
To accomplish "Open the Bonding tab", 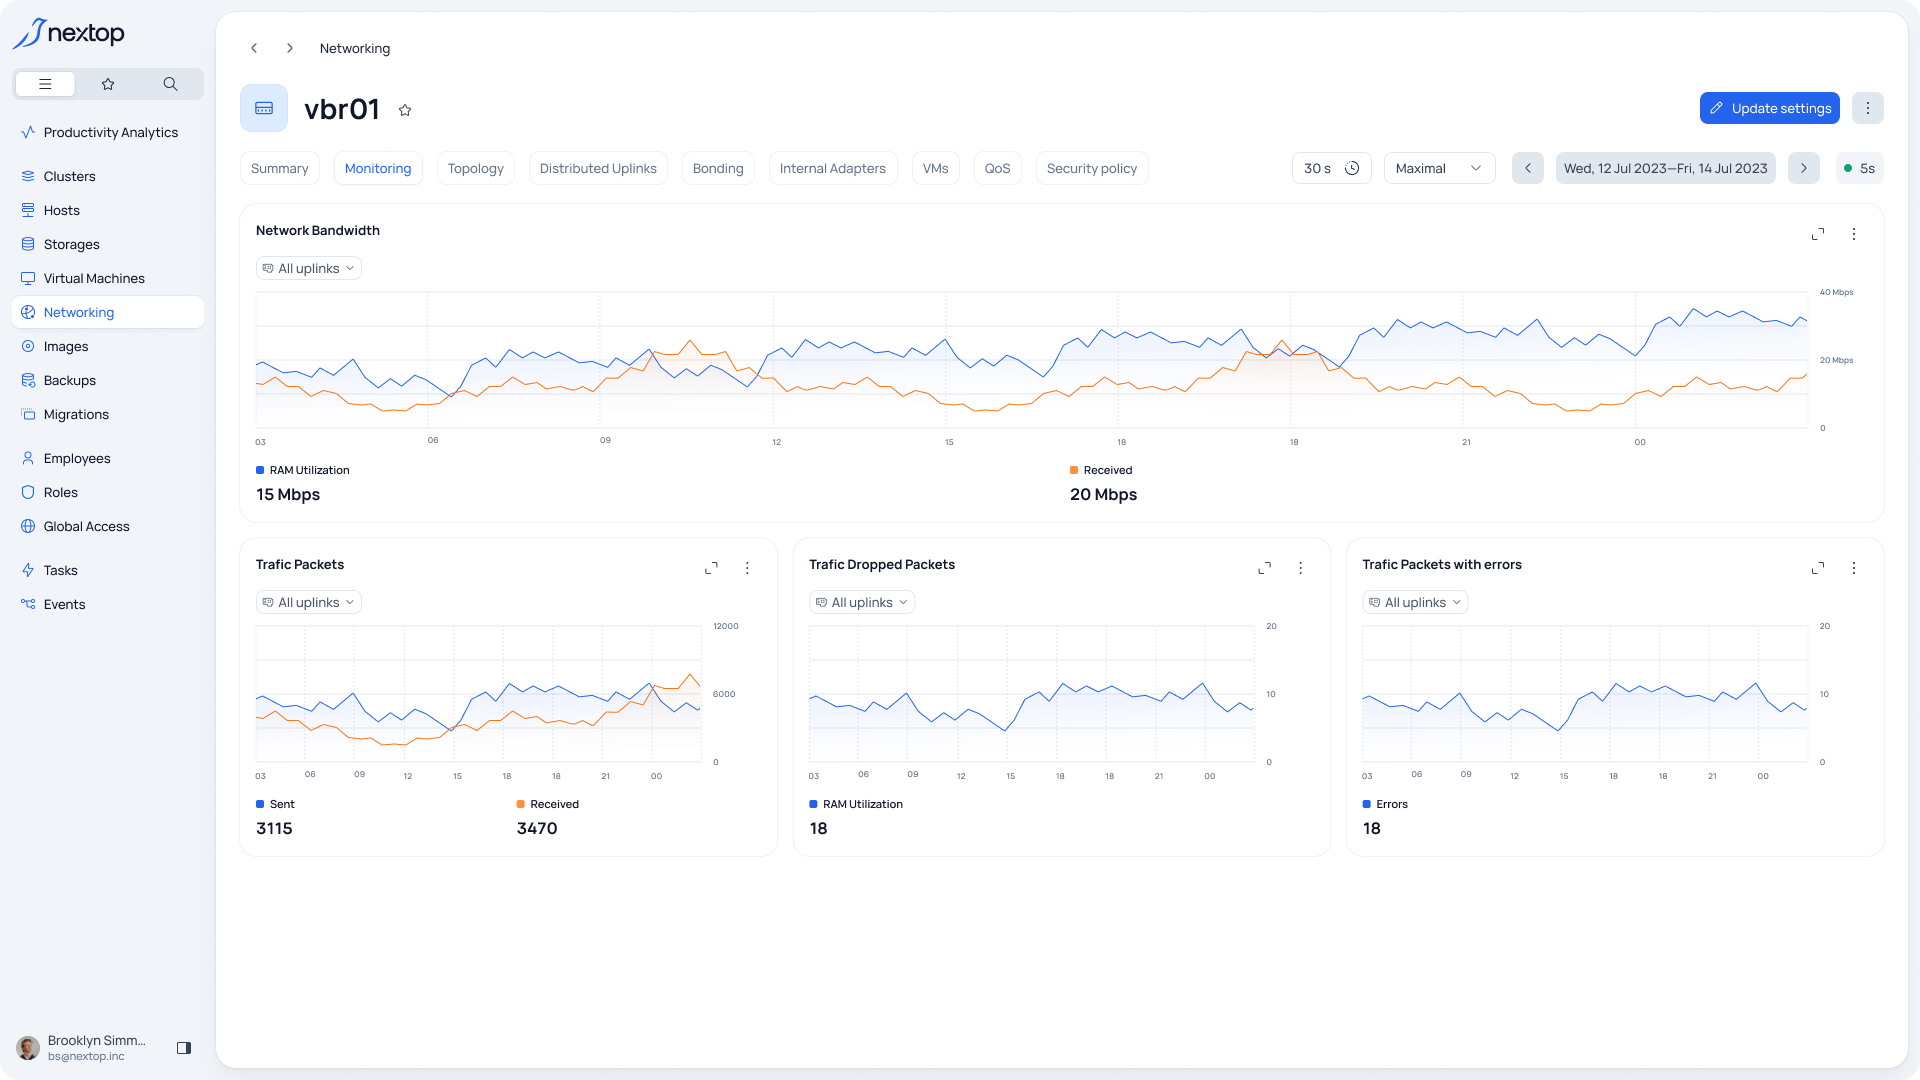I will pyautogui.click(x=718, y=168).
